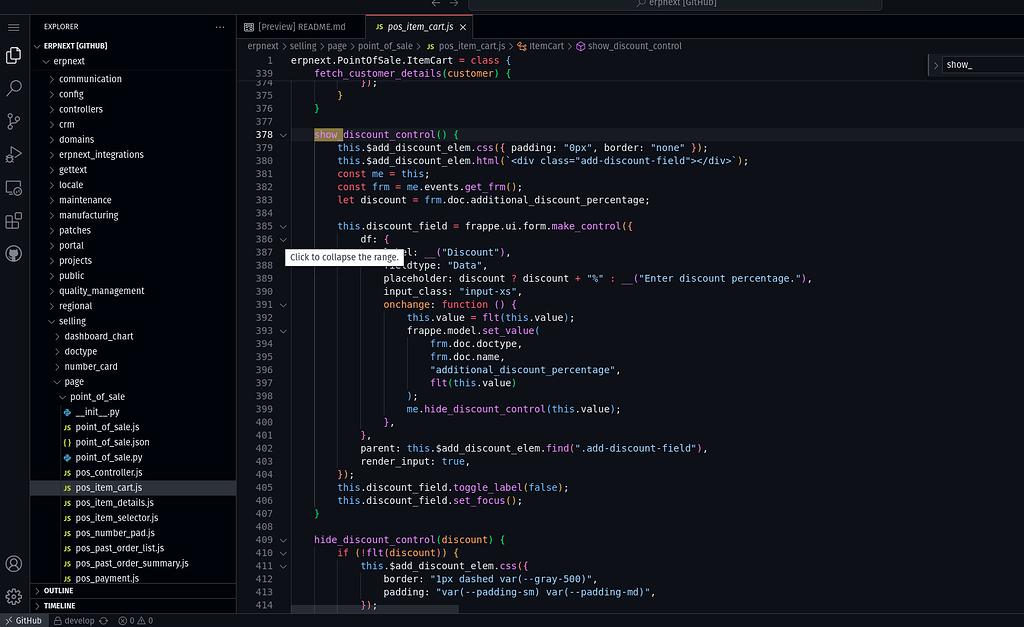Switch to the [Preview] README.md tab
The width and height of the screenshot is (1024, 627).
301,27
